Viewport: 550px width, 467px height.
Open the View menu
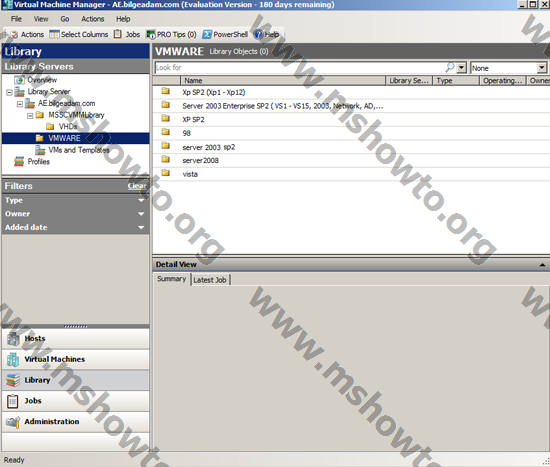[41, 19]
